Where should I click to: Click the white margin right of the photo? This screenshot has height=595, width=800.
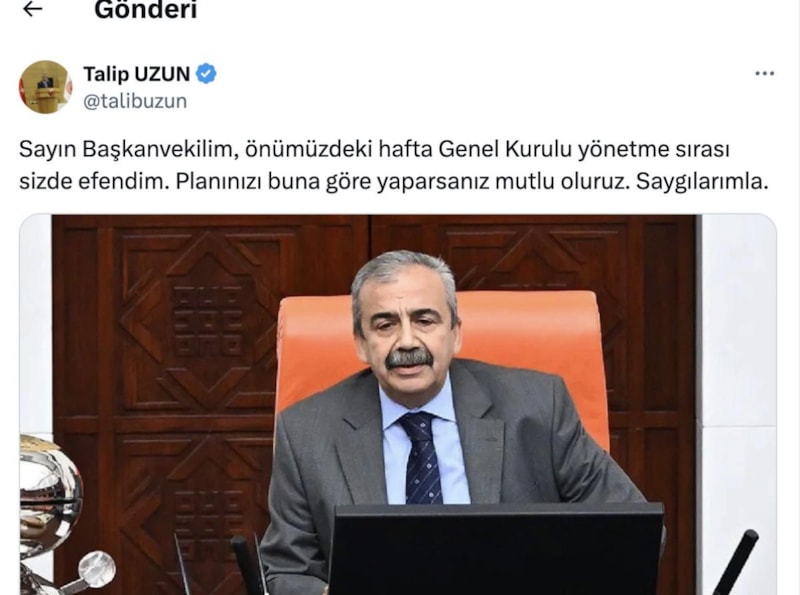coord(739,405)
